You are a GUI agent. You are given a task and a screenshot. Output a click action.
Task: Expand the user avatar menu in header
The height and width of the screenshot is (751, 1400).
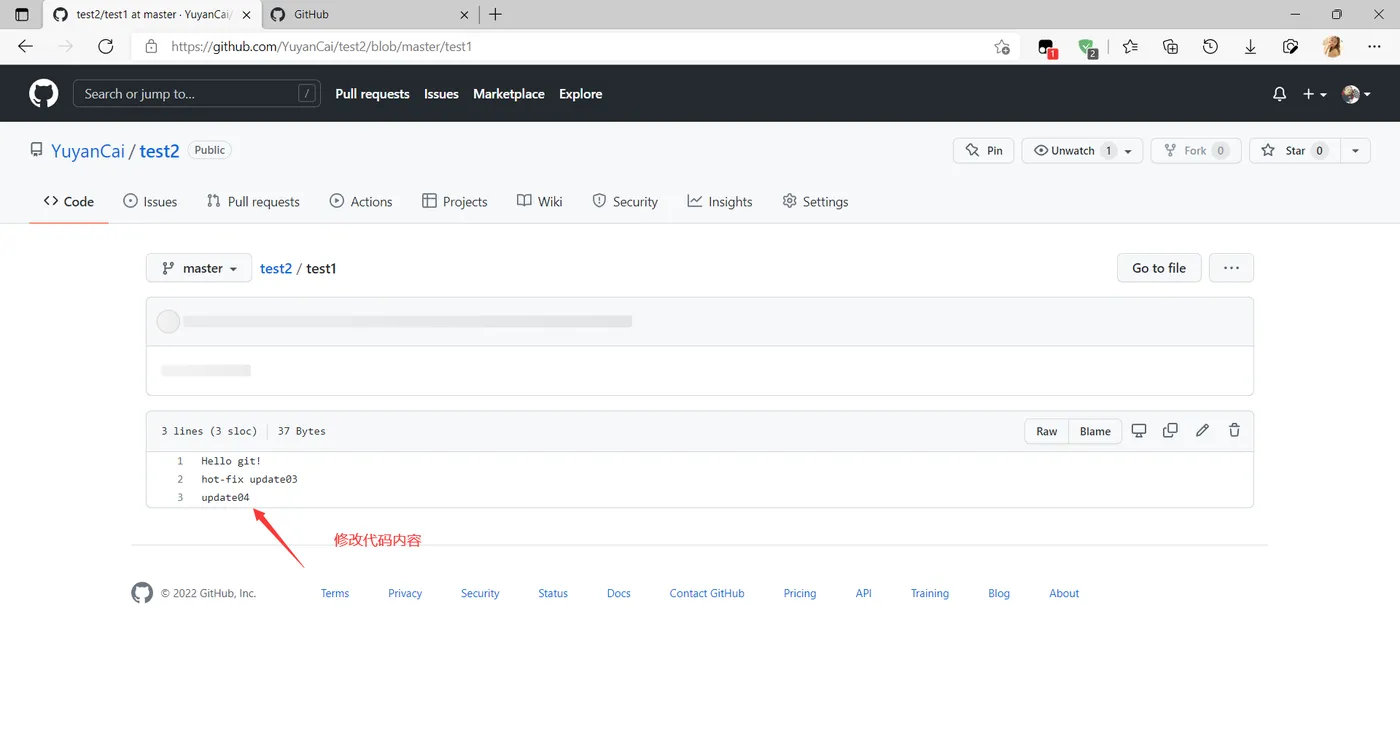click(x=1356, y=94)
